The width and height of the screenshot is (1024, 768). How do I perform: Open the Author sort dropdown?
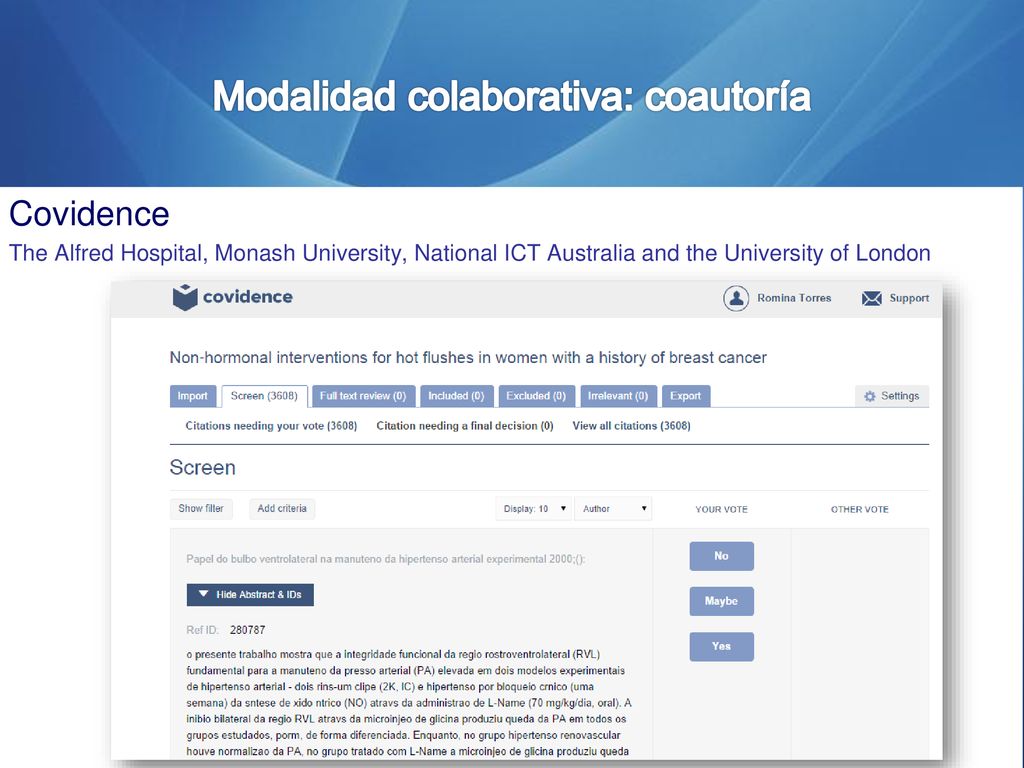click(x=613, y=509)
